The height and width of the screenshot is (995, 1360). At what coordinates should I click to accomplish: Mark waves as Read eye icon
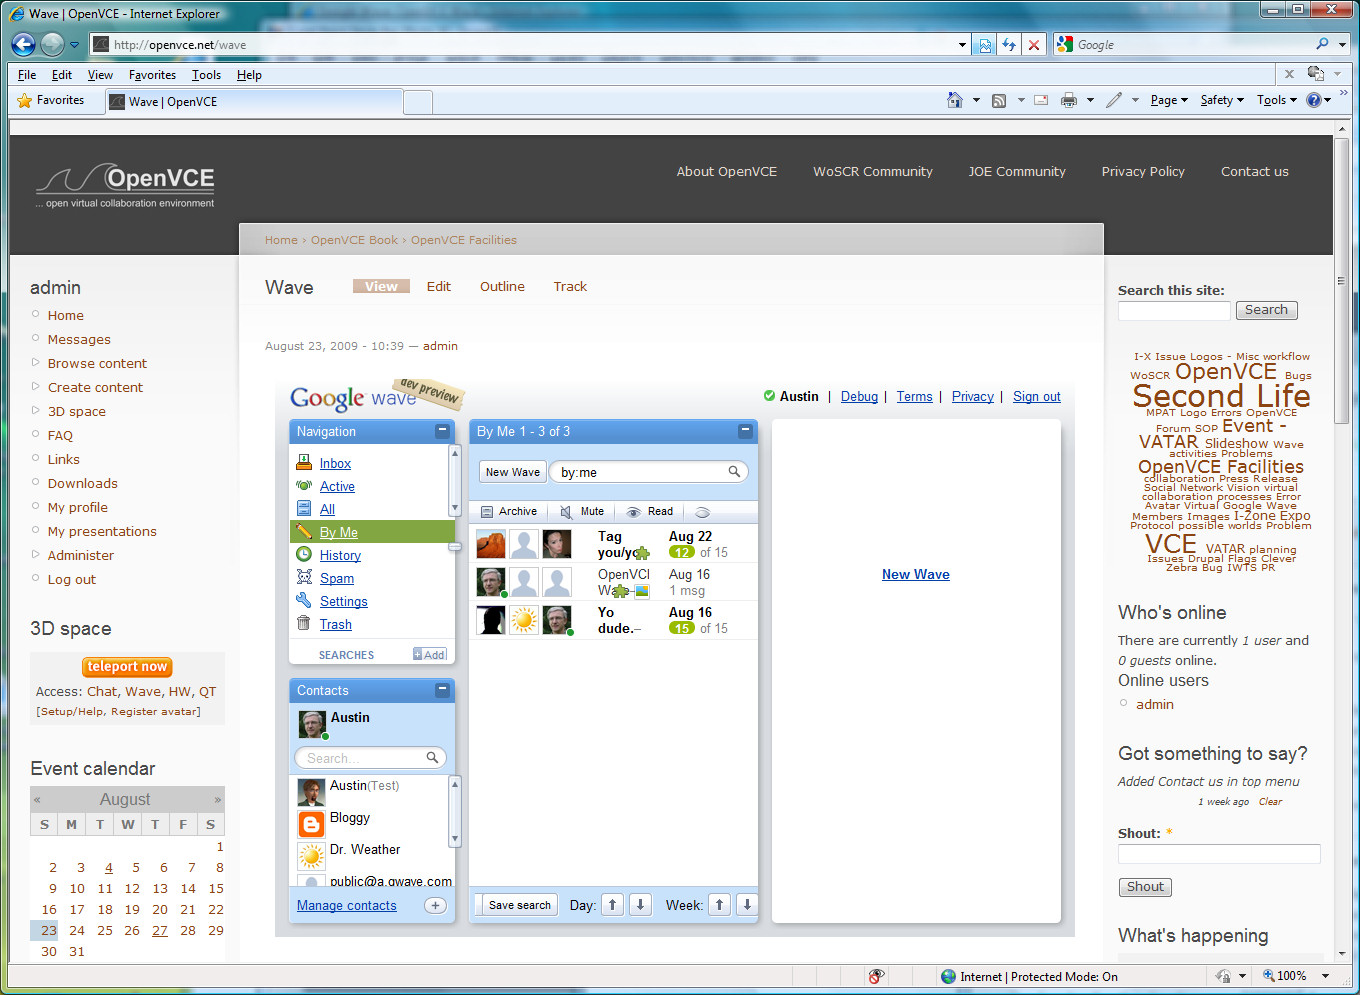tap(633, 512)
